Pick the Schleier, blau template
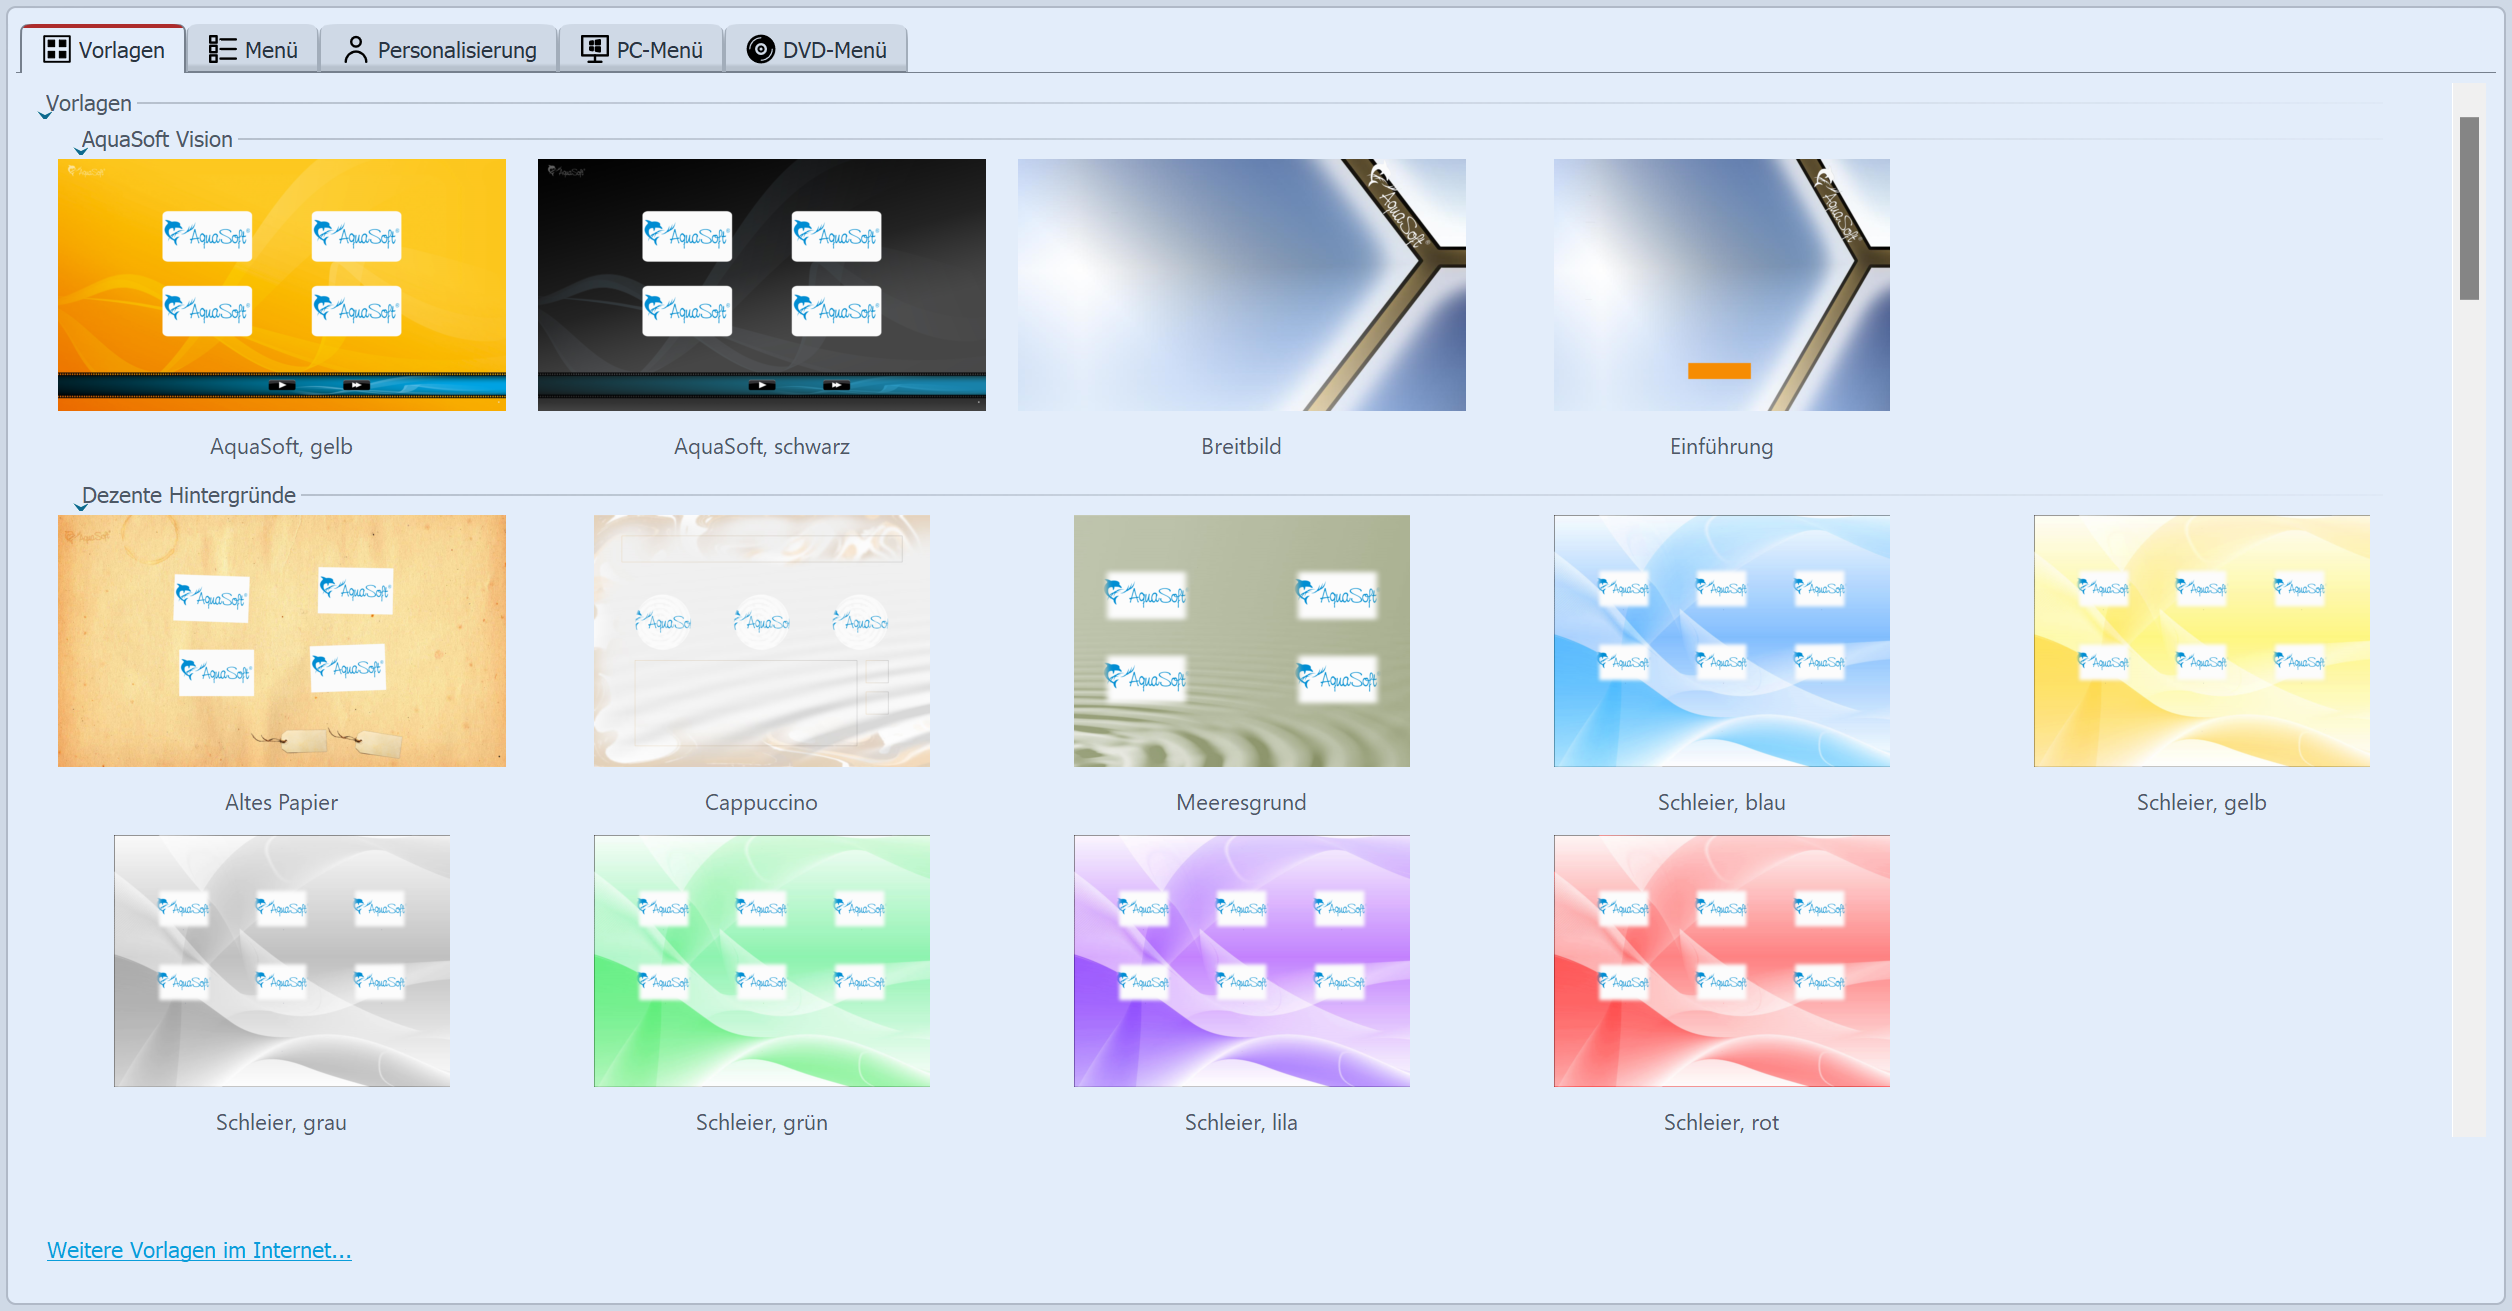 click(x=1721, y=641)
